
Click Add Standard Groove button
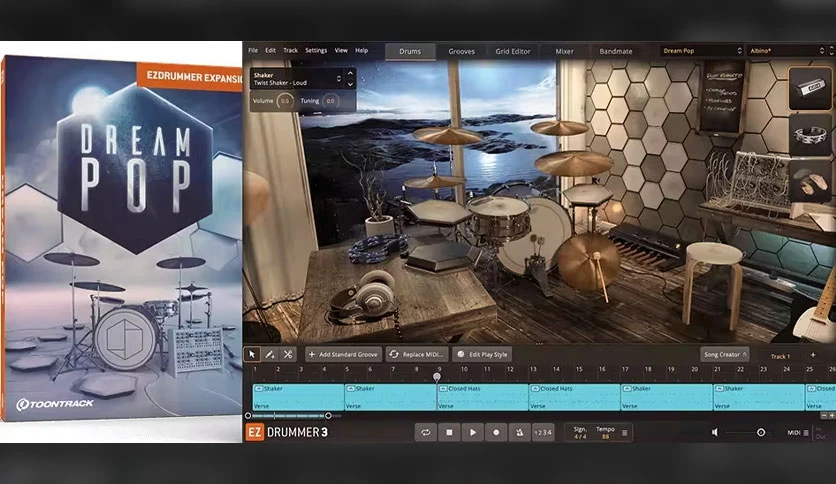[x=344, y=354]
